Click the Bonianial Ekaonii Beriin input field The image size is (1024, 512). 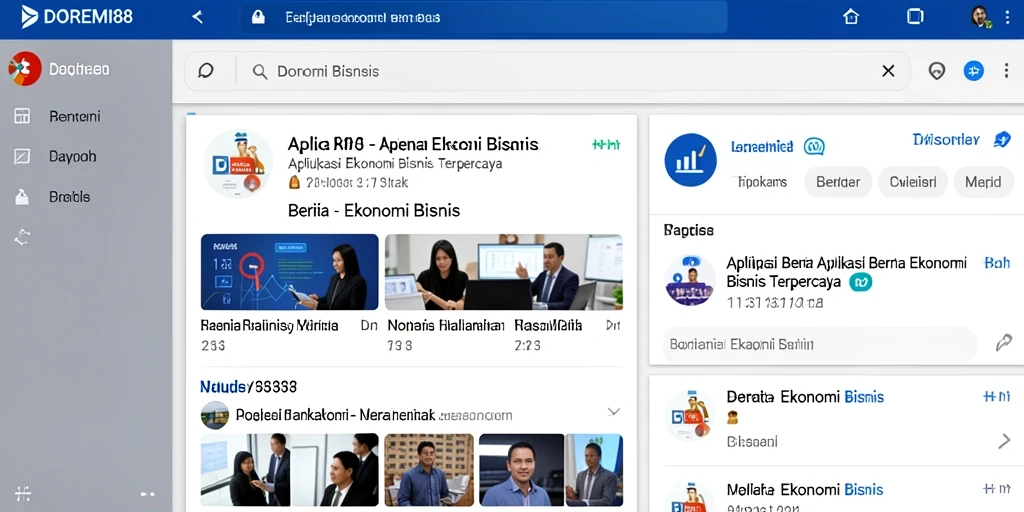point(820,344)
